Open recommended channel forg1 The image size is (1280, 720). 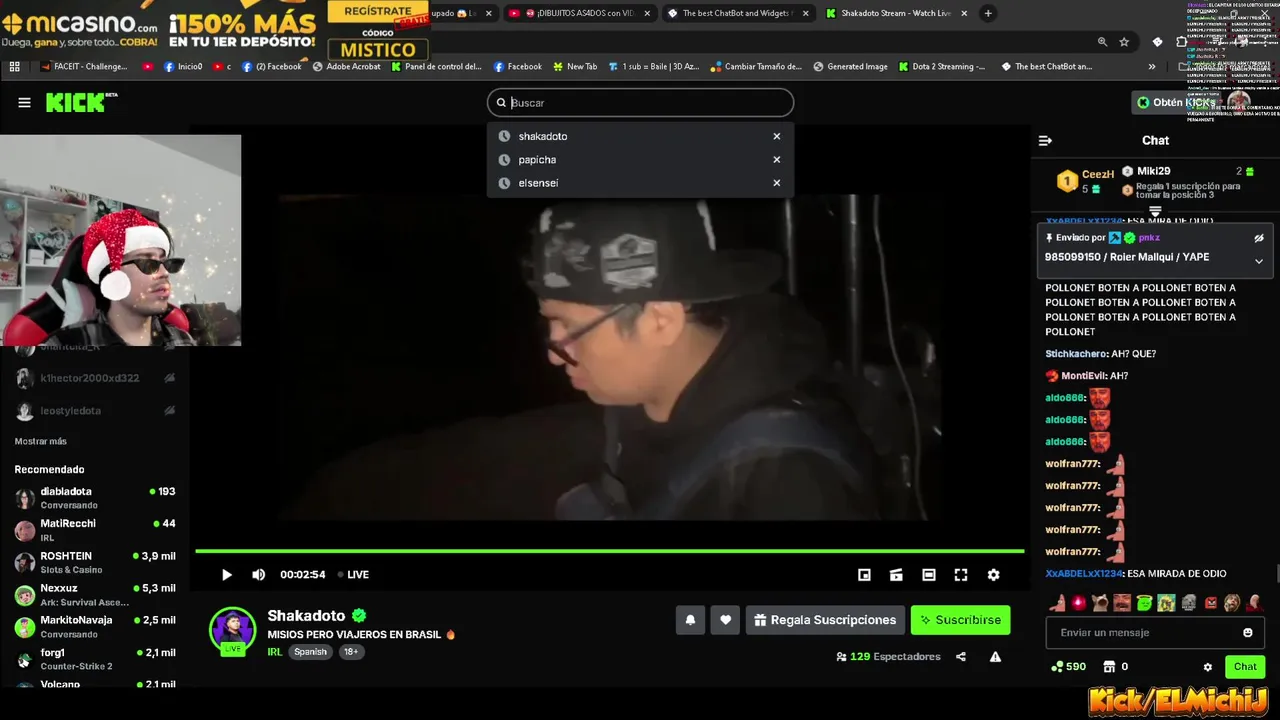coord(95,659)
